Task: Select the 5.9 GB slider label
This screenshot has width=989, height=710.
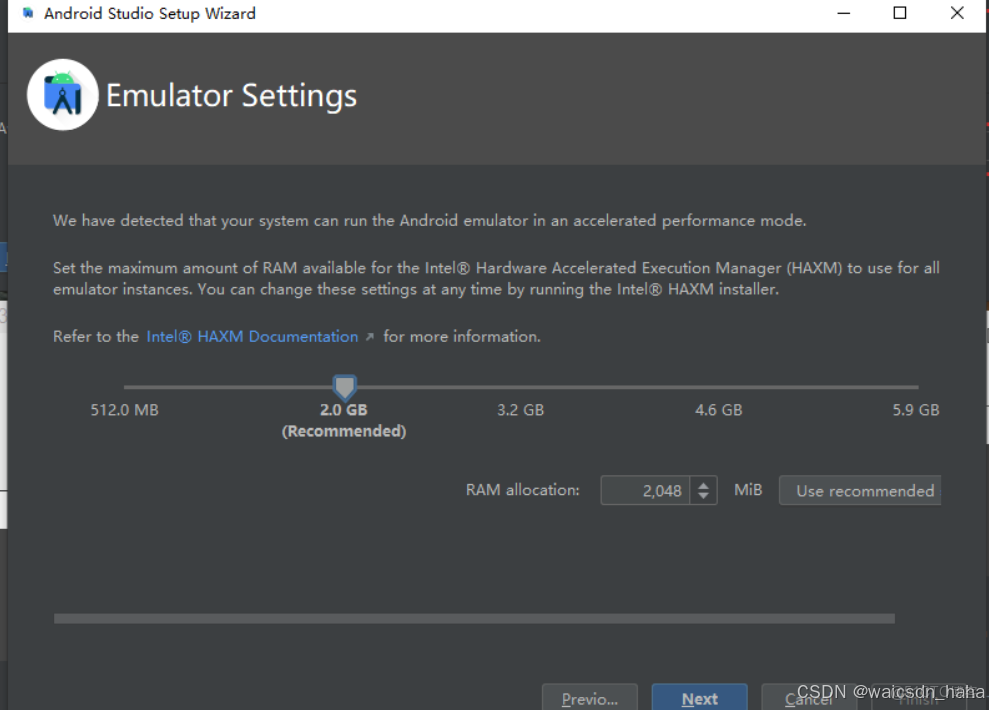Action: coord(915,409)
